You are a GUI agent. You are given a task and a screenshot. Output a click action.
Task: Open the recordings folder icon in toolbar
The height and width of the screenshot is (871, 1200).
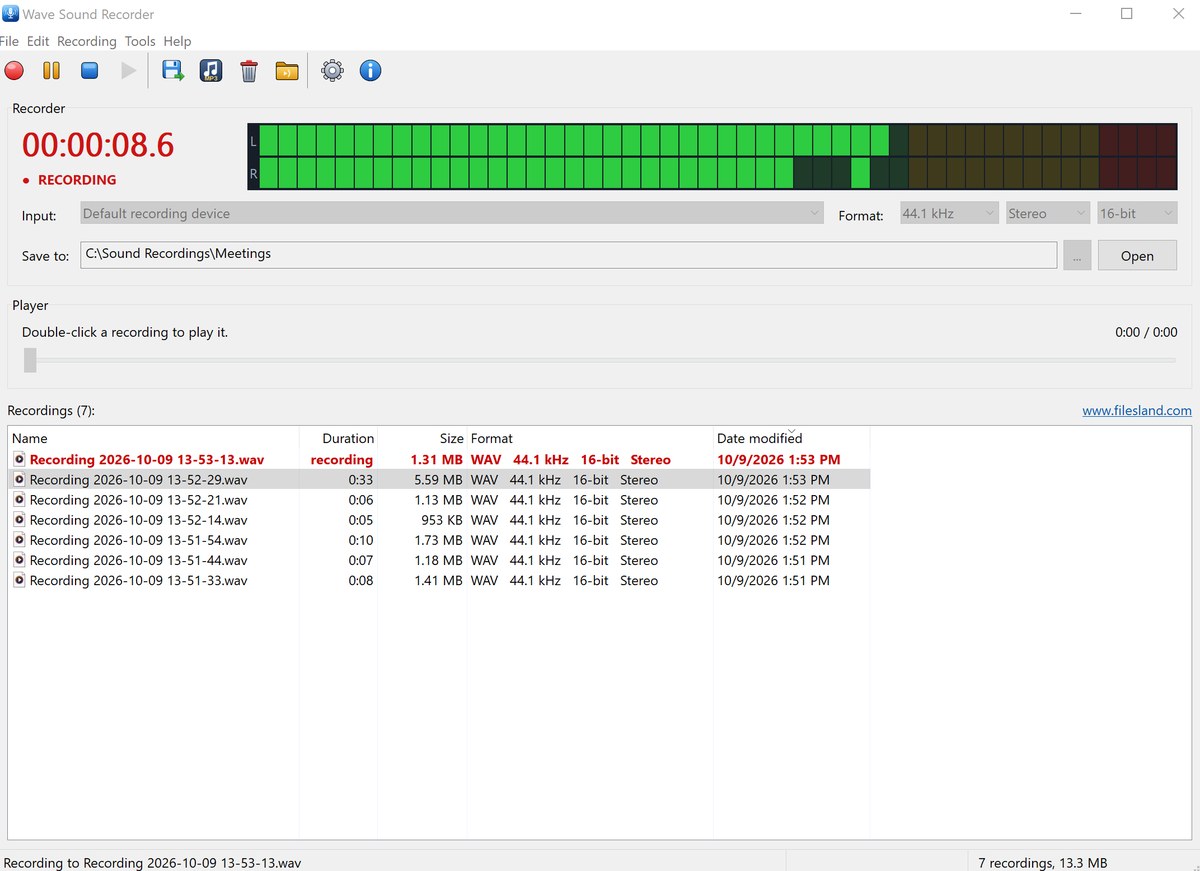point(287,71)
